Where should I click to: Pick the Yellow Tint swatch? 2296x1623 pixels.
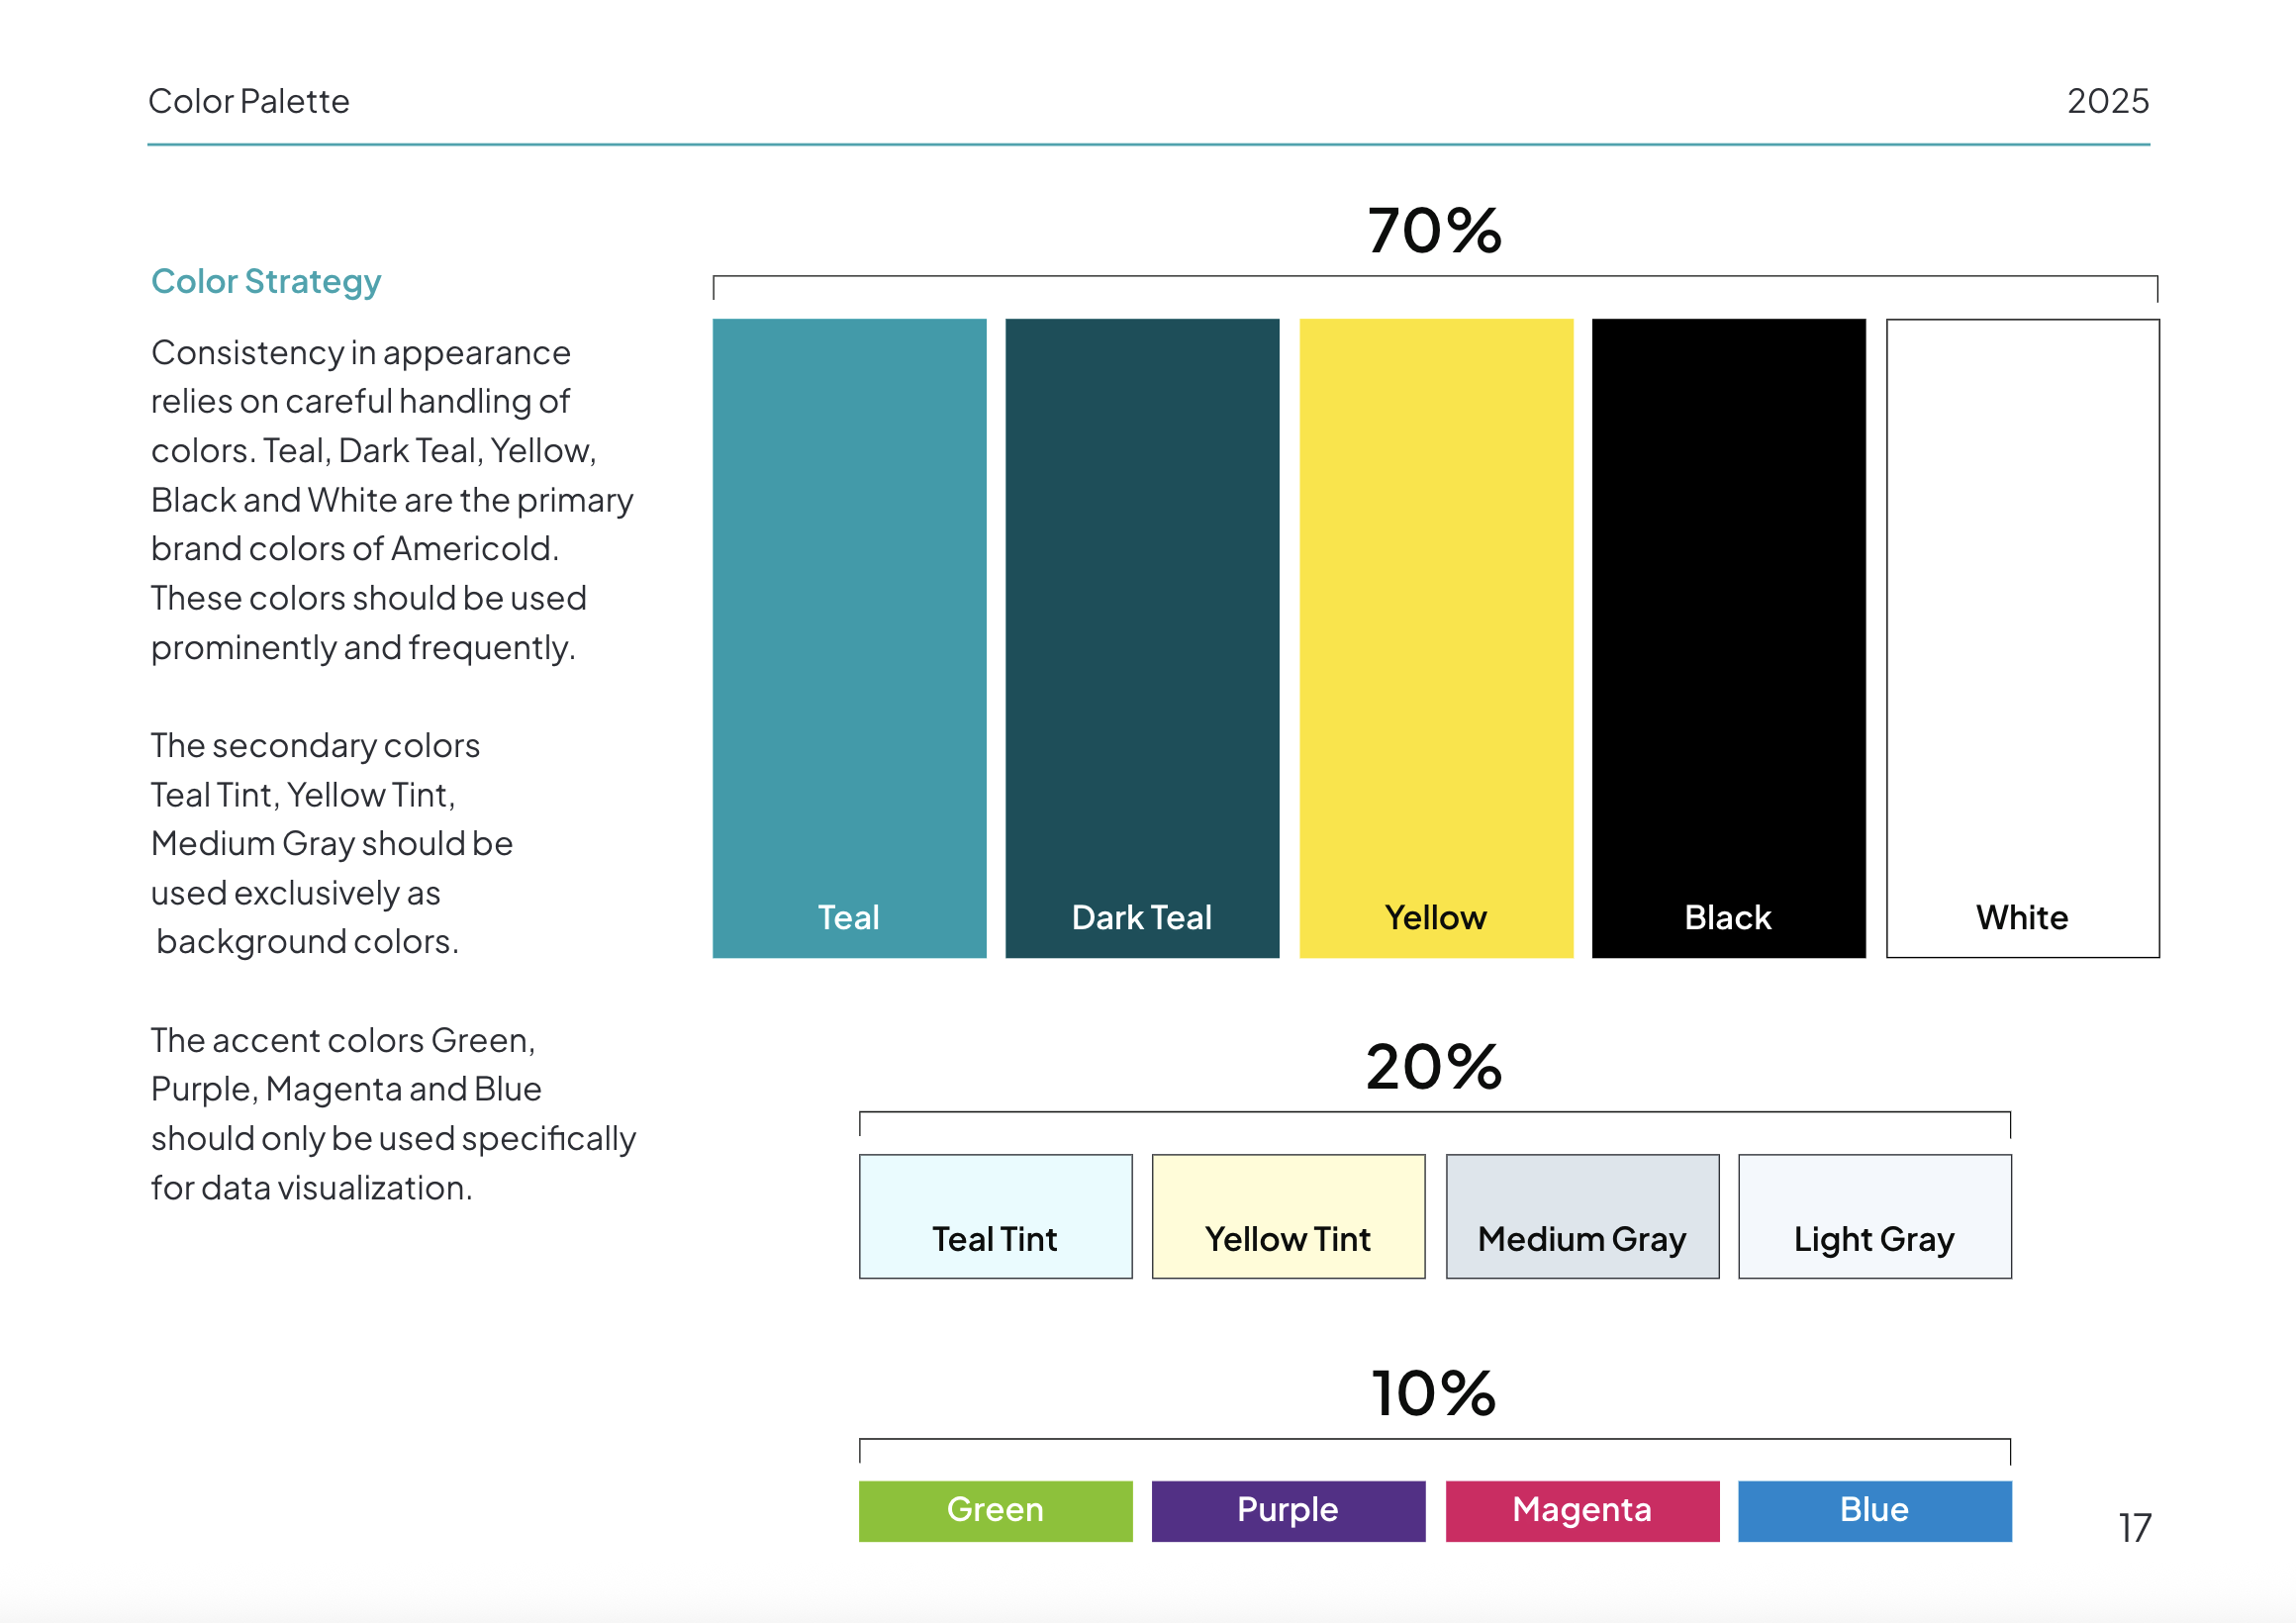(1289, 1216)
